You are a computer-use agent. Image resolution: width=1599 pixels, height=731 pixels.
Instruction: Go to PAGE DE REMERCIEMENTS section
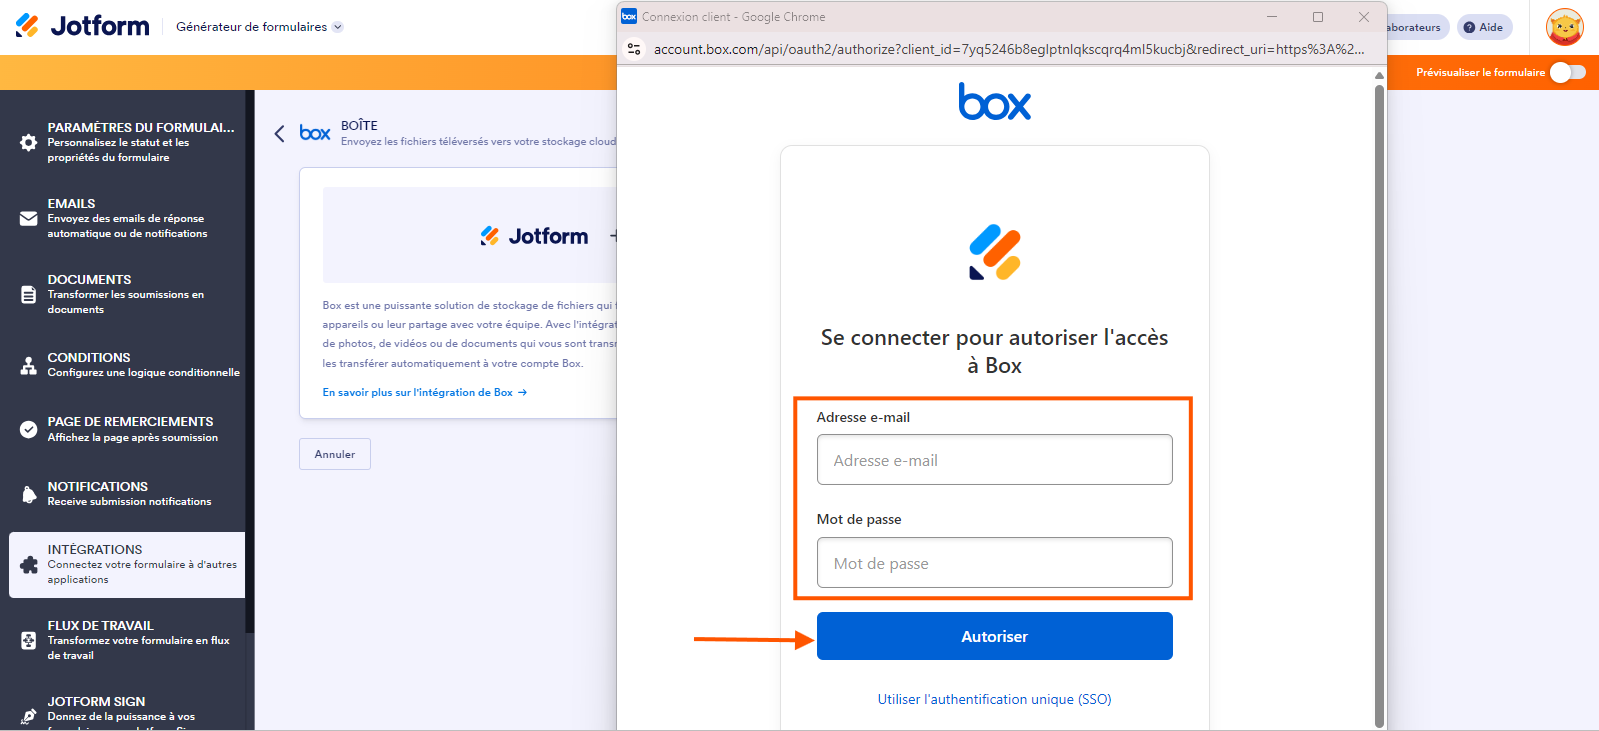(x=127, y=429)
